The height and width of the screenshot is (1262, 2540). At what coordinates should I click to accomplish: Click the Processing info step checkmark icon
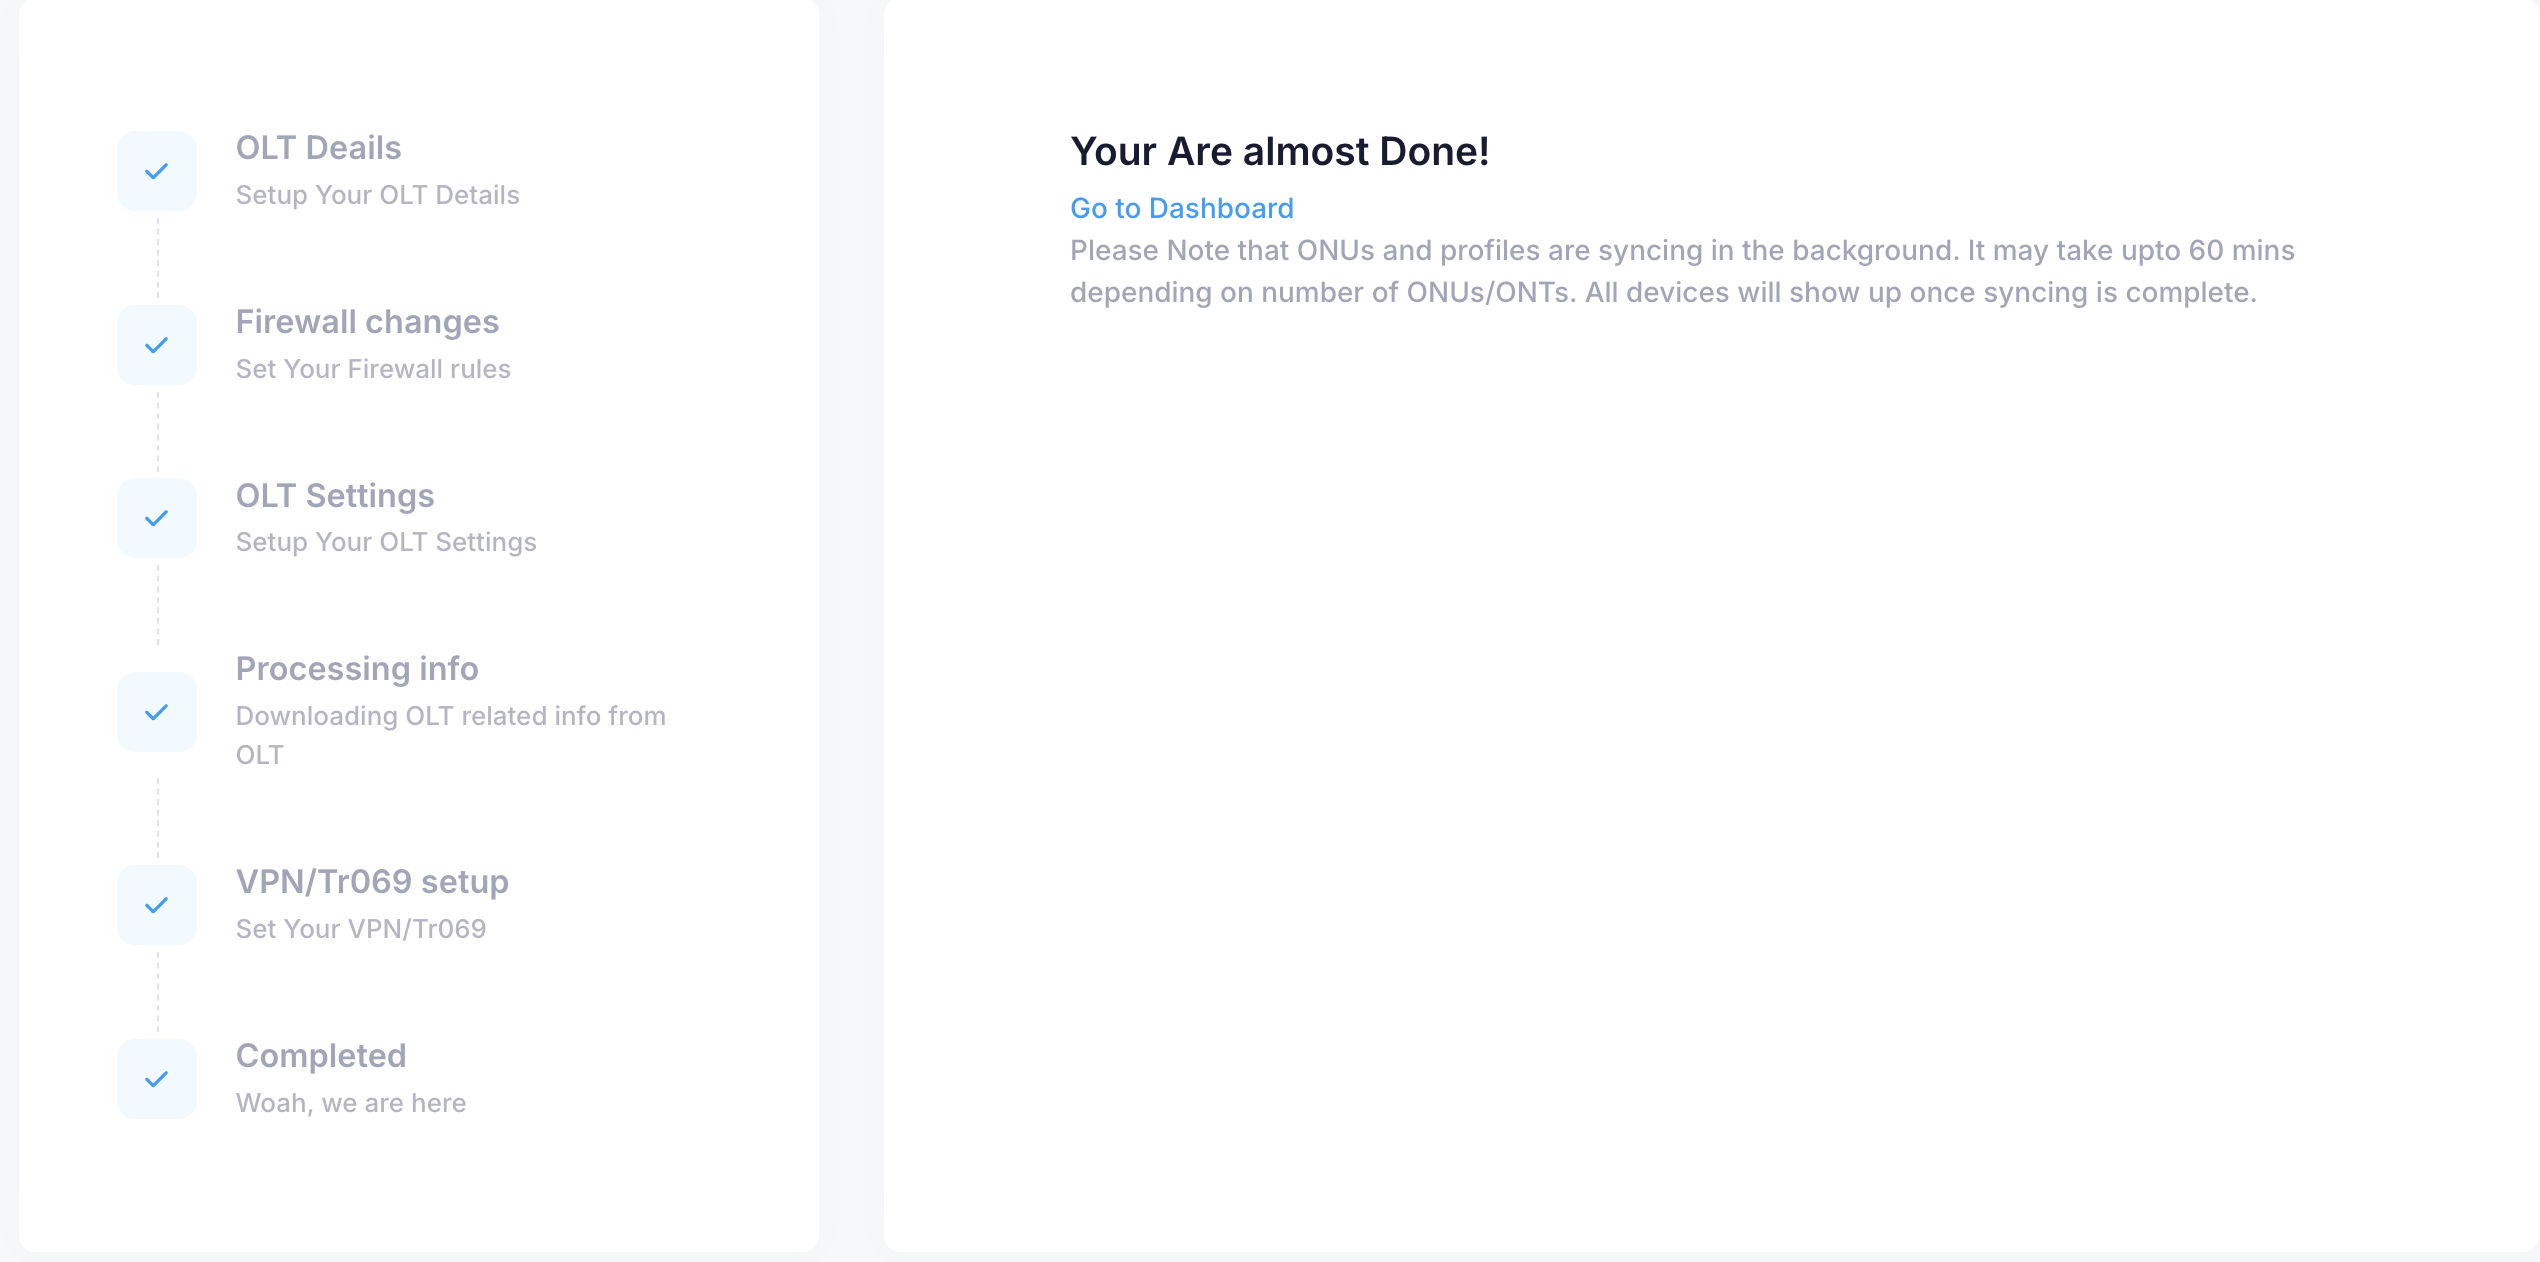[x=157, y=712]
